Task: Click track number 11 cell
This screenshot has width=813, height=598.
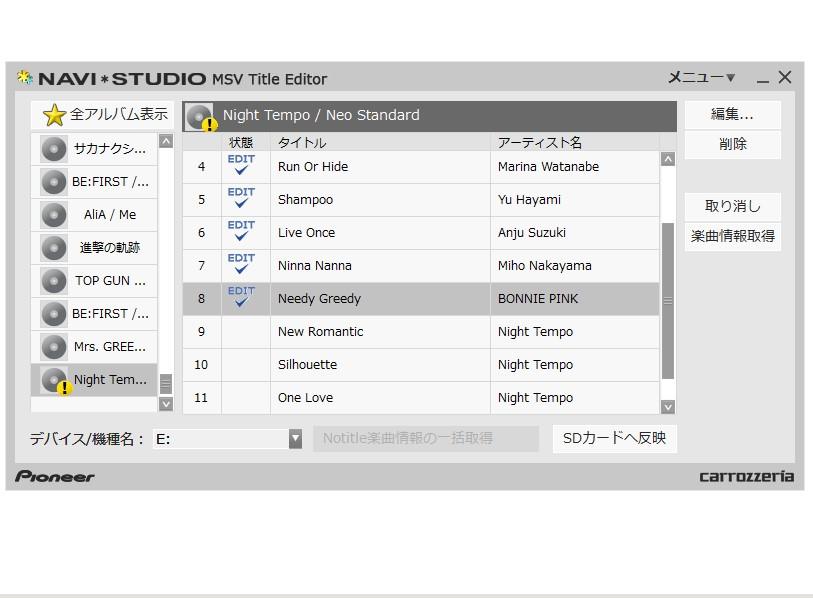Action: pyautogui.click(x=201, y=398)
